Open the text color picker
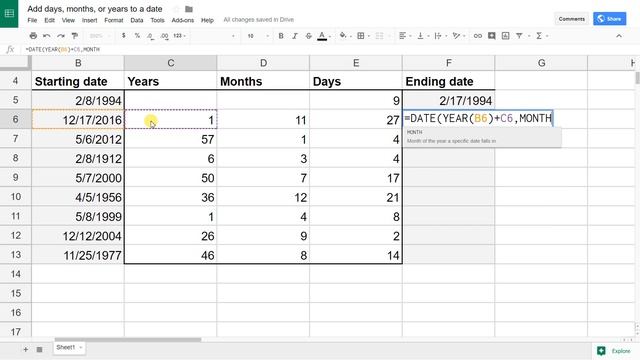Screen dimensions: 640x360 [322, 36]
